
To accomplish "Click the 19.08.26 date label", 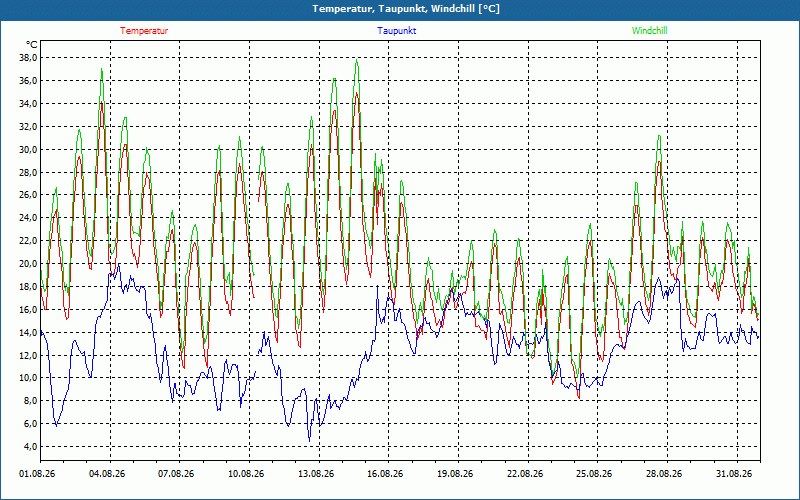I will [x=456, y=474].
